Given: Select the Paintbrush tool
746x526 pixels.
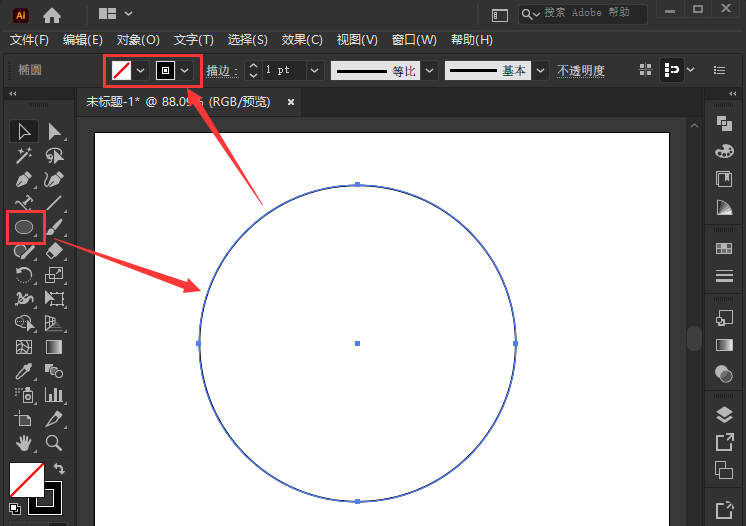Looking at the screenshot, I should click(x=54, y=227).
